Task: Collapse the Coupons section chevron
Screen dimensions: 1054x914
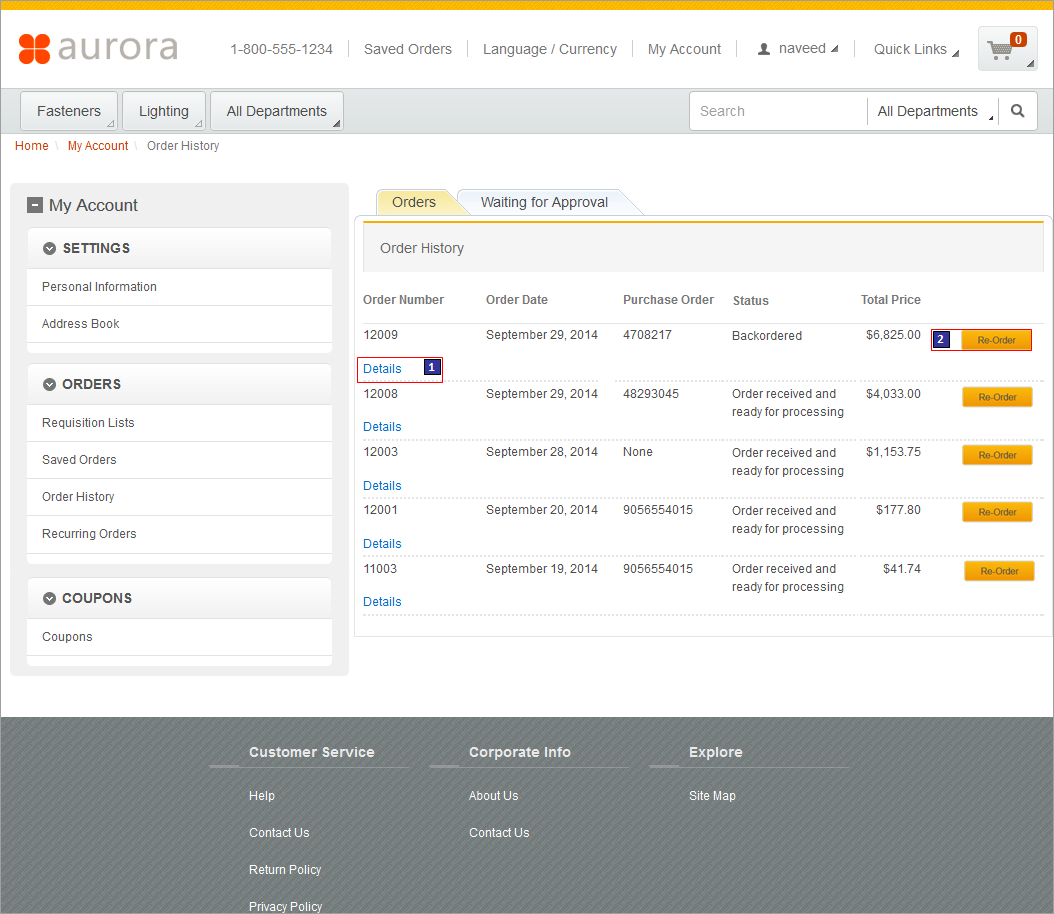Action: [49, 598]
